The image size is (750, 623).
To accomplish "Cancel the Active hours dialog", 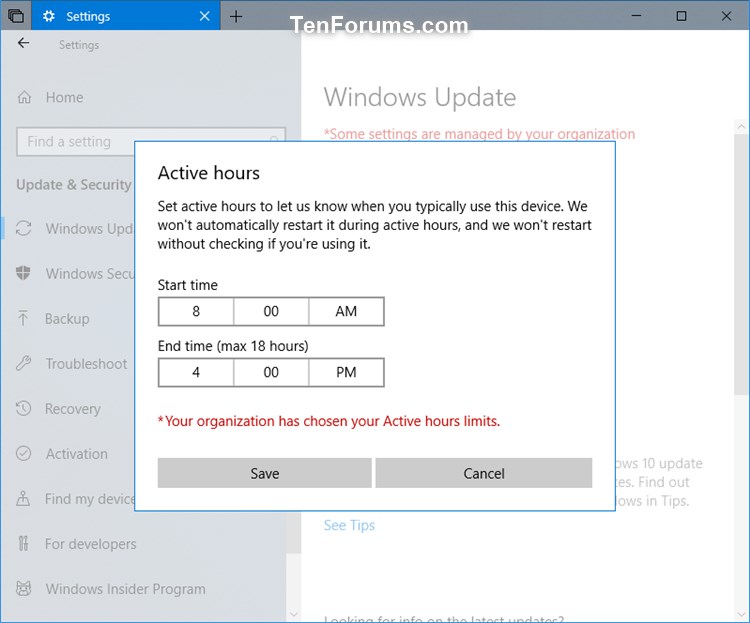I will pos(484,473).
